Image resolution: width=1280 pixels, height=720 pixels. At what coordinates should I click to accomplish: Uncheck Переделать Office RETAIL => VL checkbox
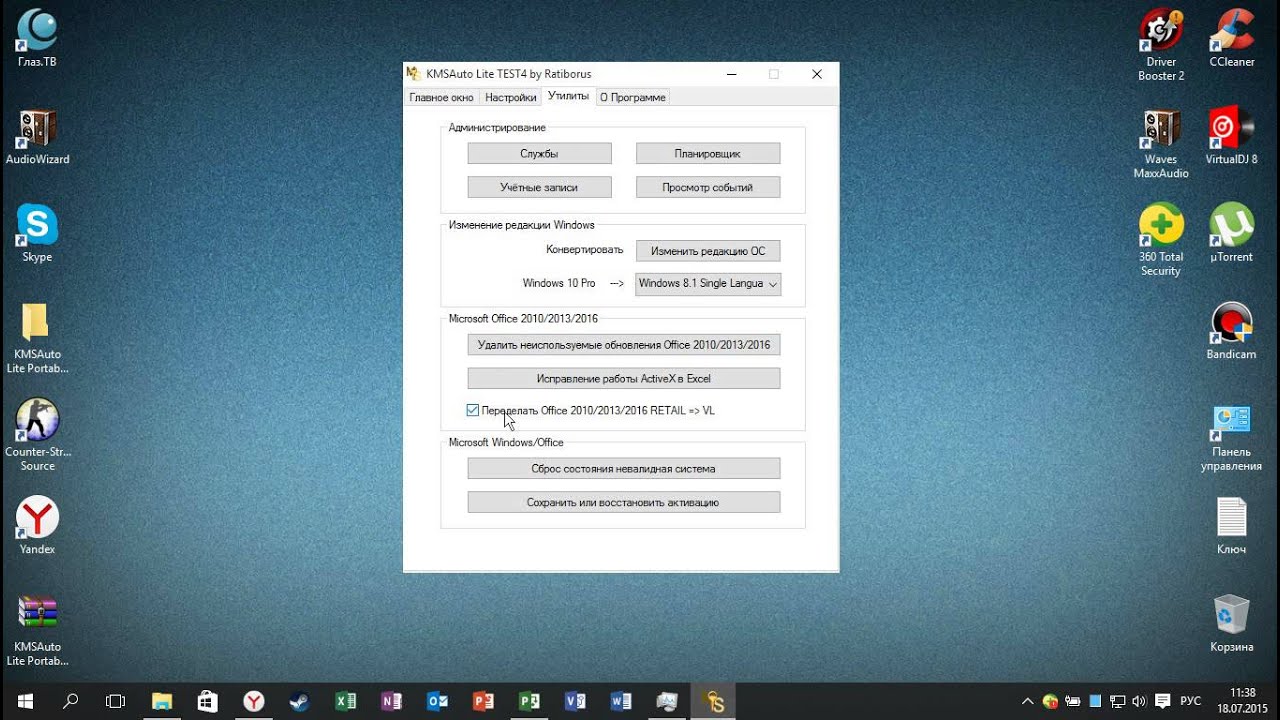pyautogui.click(x=473, y=410)
